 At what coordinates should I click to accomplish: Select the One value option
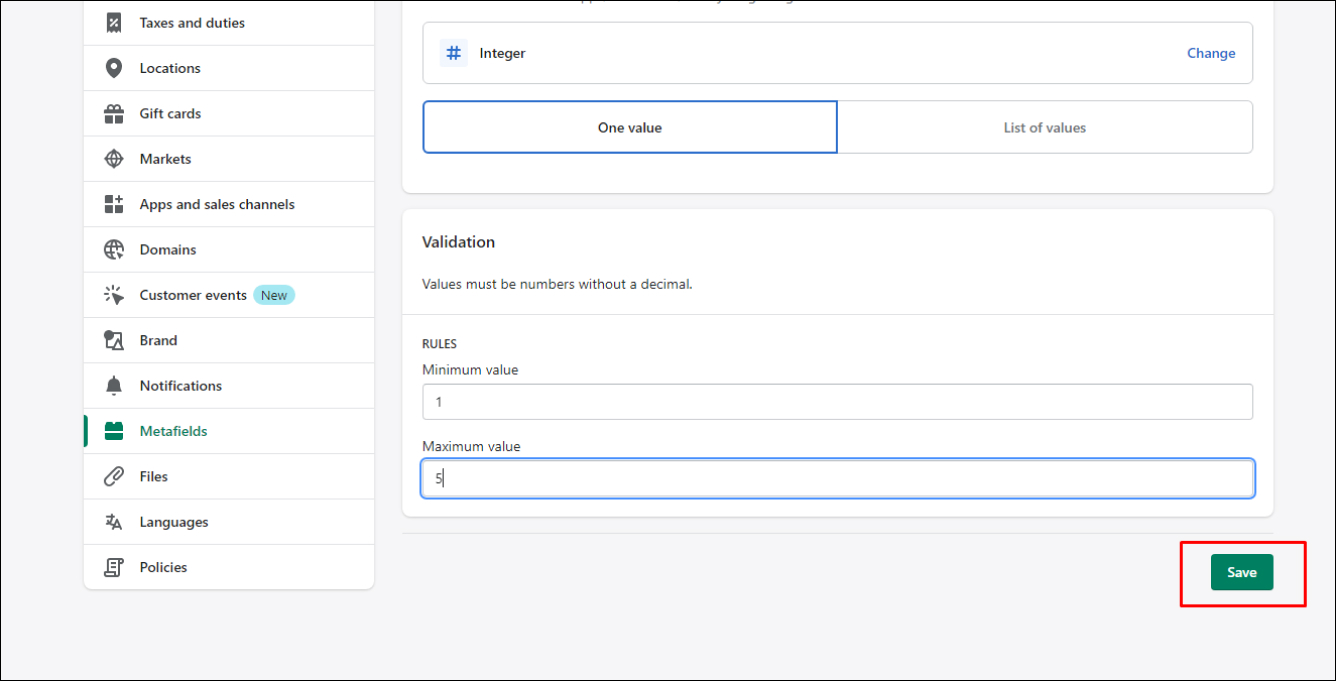tap(630, 127)
